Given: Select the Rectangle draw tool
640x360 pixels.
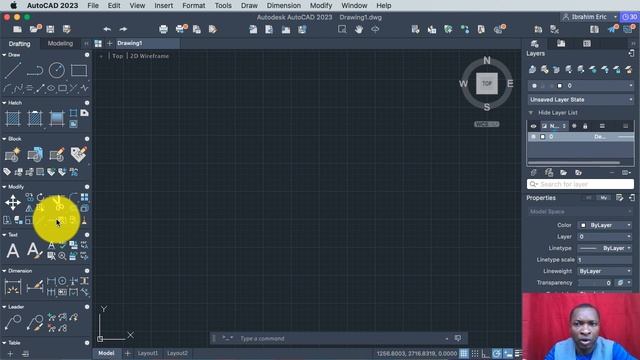Looking at the screenshot, I should click(x=79, y=70).
